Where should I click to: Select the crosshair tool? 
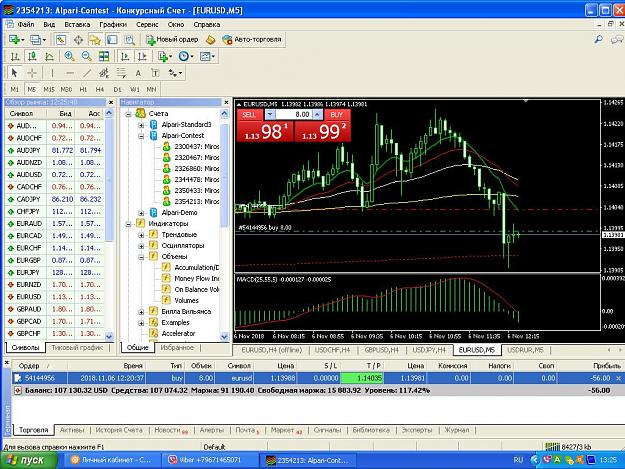[32, 73]
